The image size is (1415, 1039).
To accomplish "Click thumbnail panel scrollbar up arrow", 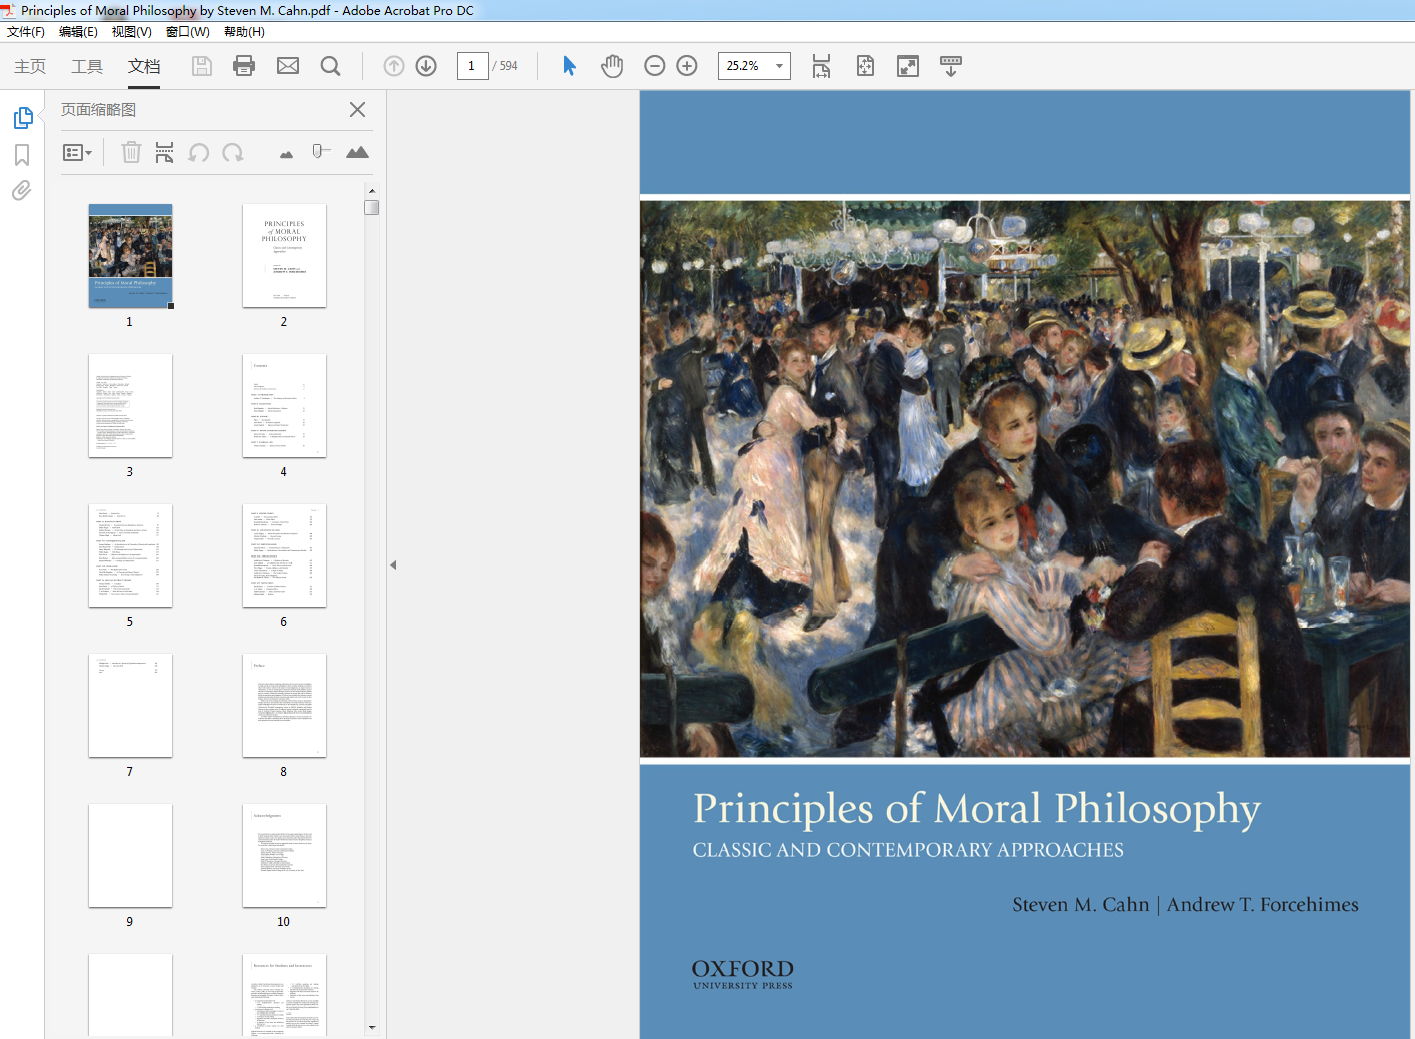I will click(372, 190).
